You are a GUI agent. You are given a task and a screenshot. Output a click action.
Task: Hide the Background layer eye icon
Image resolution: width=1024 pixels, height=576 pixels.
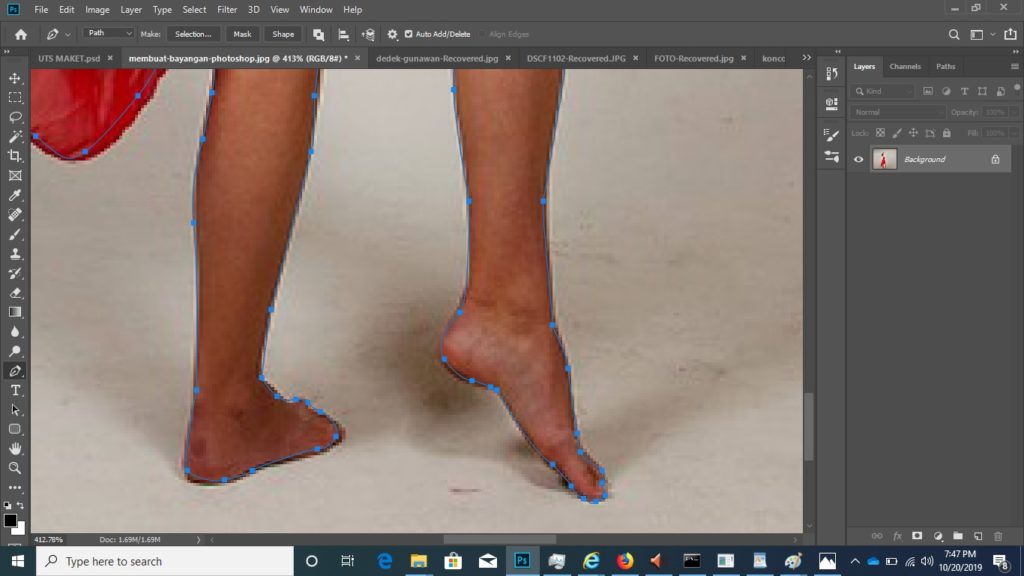858,159
